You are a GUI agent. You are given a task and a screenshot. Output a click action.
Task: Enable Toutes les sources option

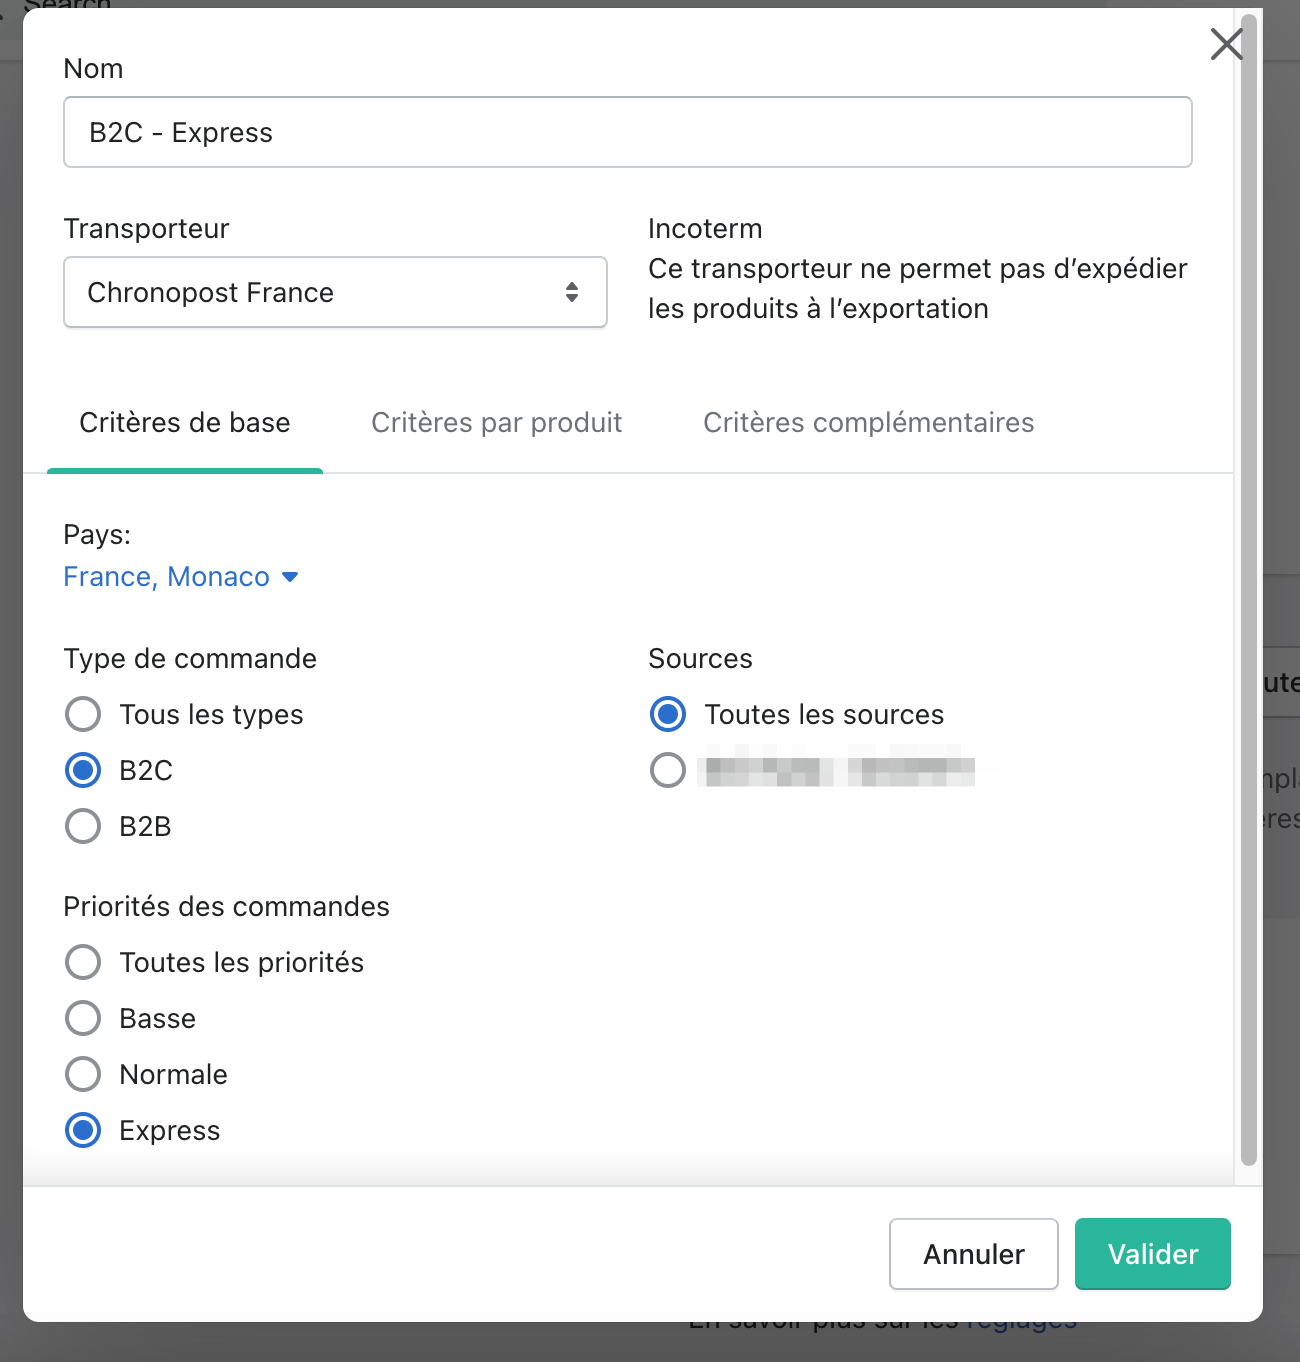(x=667, y=714)
